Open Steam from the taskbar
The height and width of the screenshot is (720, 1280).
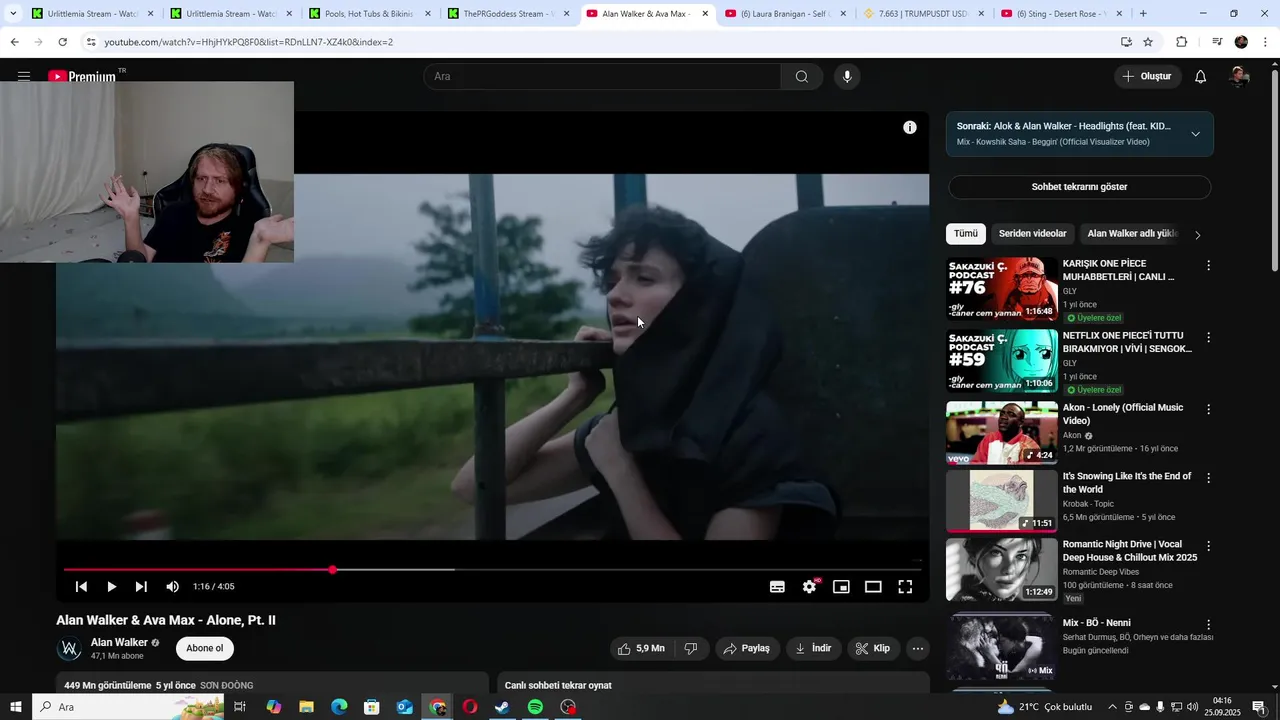tap(502, 707)
